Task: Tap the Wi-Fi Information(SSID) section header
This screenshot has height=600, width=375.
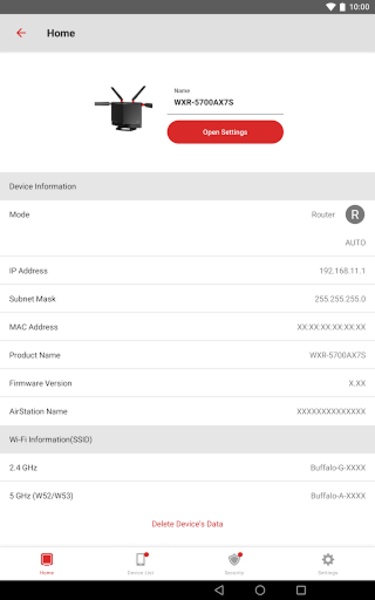Action: click(188, 439)
